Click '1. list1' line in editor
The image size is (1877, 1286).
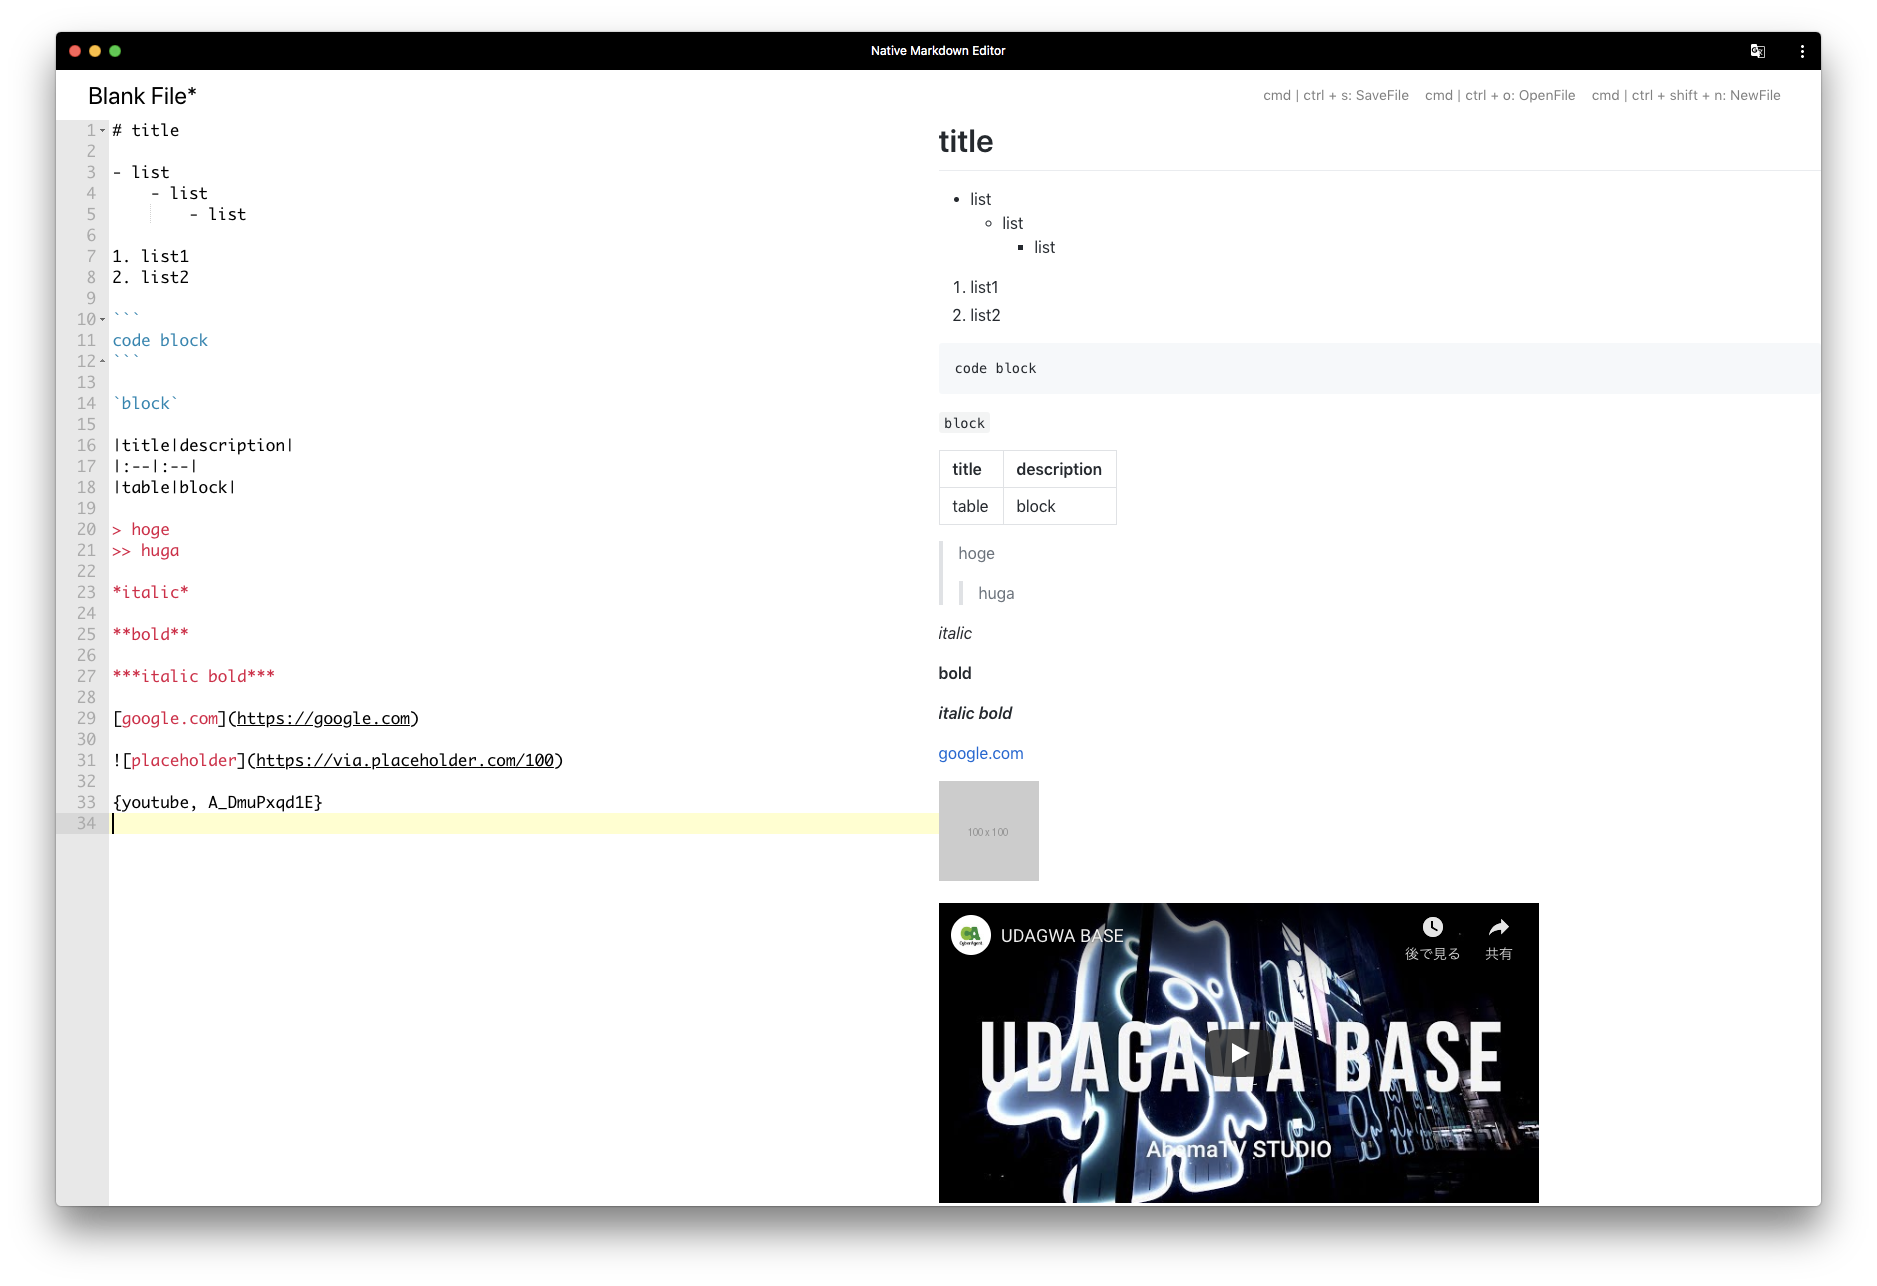[x=150, y=256]
